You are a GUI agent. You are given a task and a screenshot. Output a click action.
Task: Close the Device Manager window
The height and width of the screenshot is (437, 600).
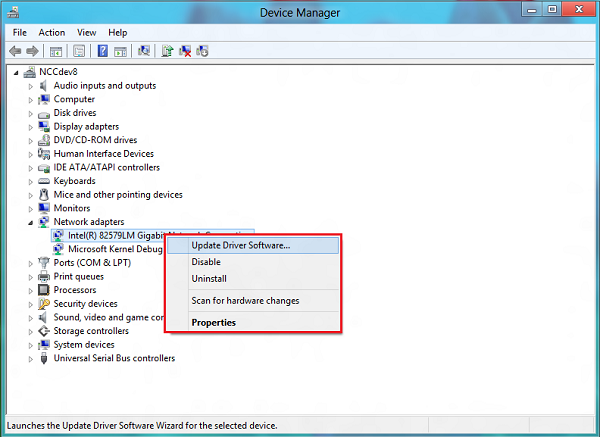tap(579, 9)
